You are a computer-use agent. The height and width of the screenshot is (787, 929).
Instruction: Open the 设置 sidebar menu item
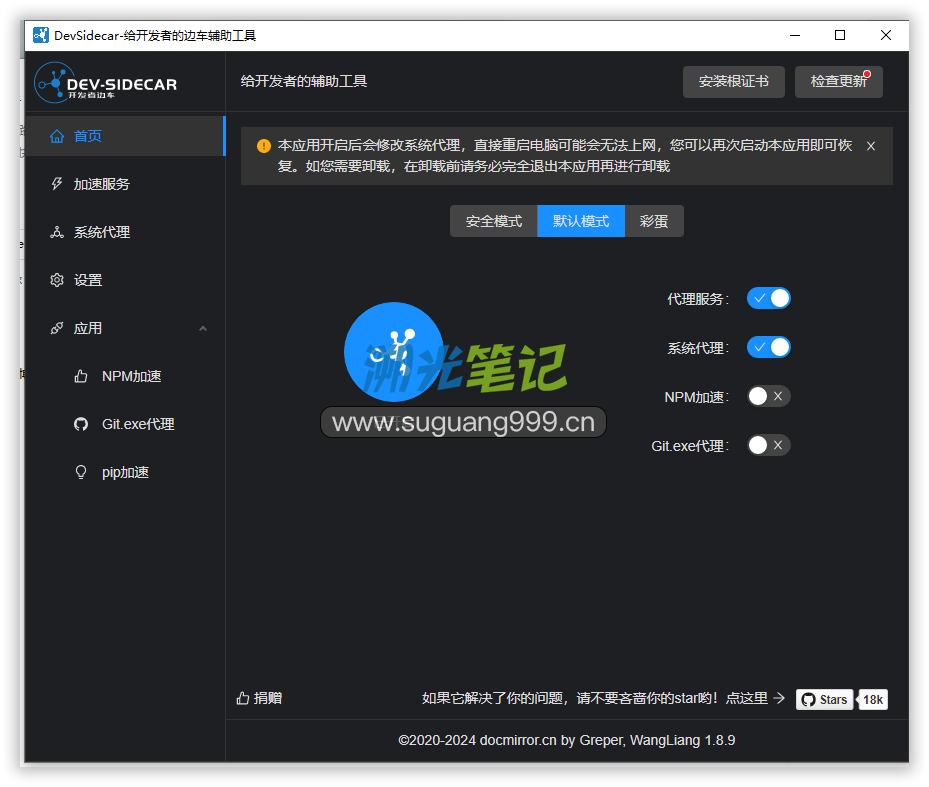tap(125, 280)
